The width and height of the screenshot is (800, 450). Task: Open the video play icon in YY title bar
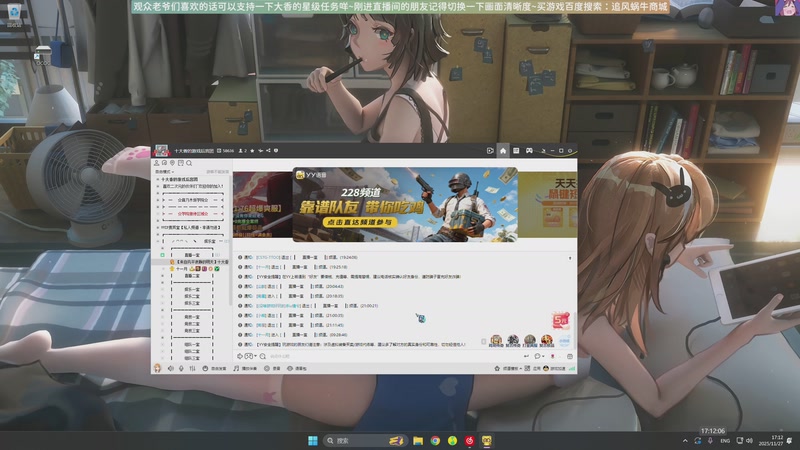(490, 151)
